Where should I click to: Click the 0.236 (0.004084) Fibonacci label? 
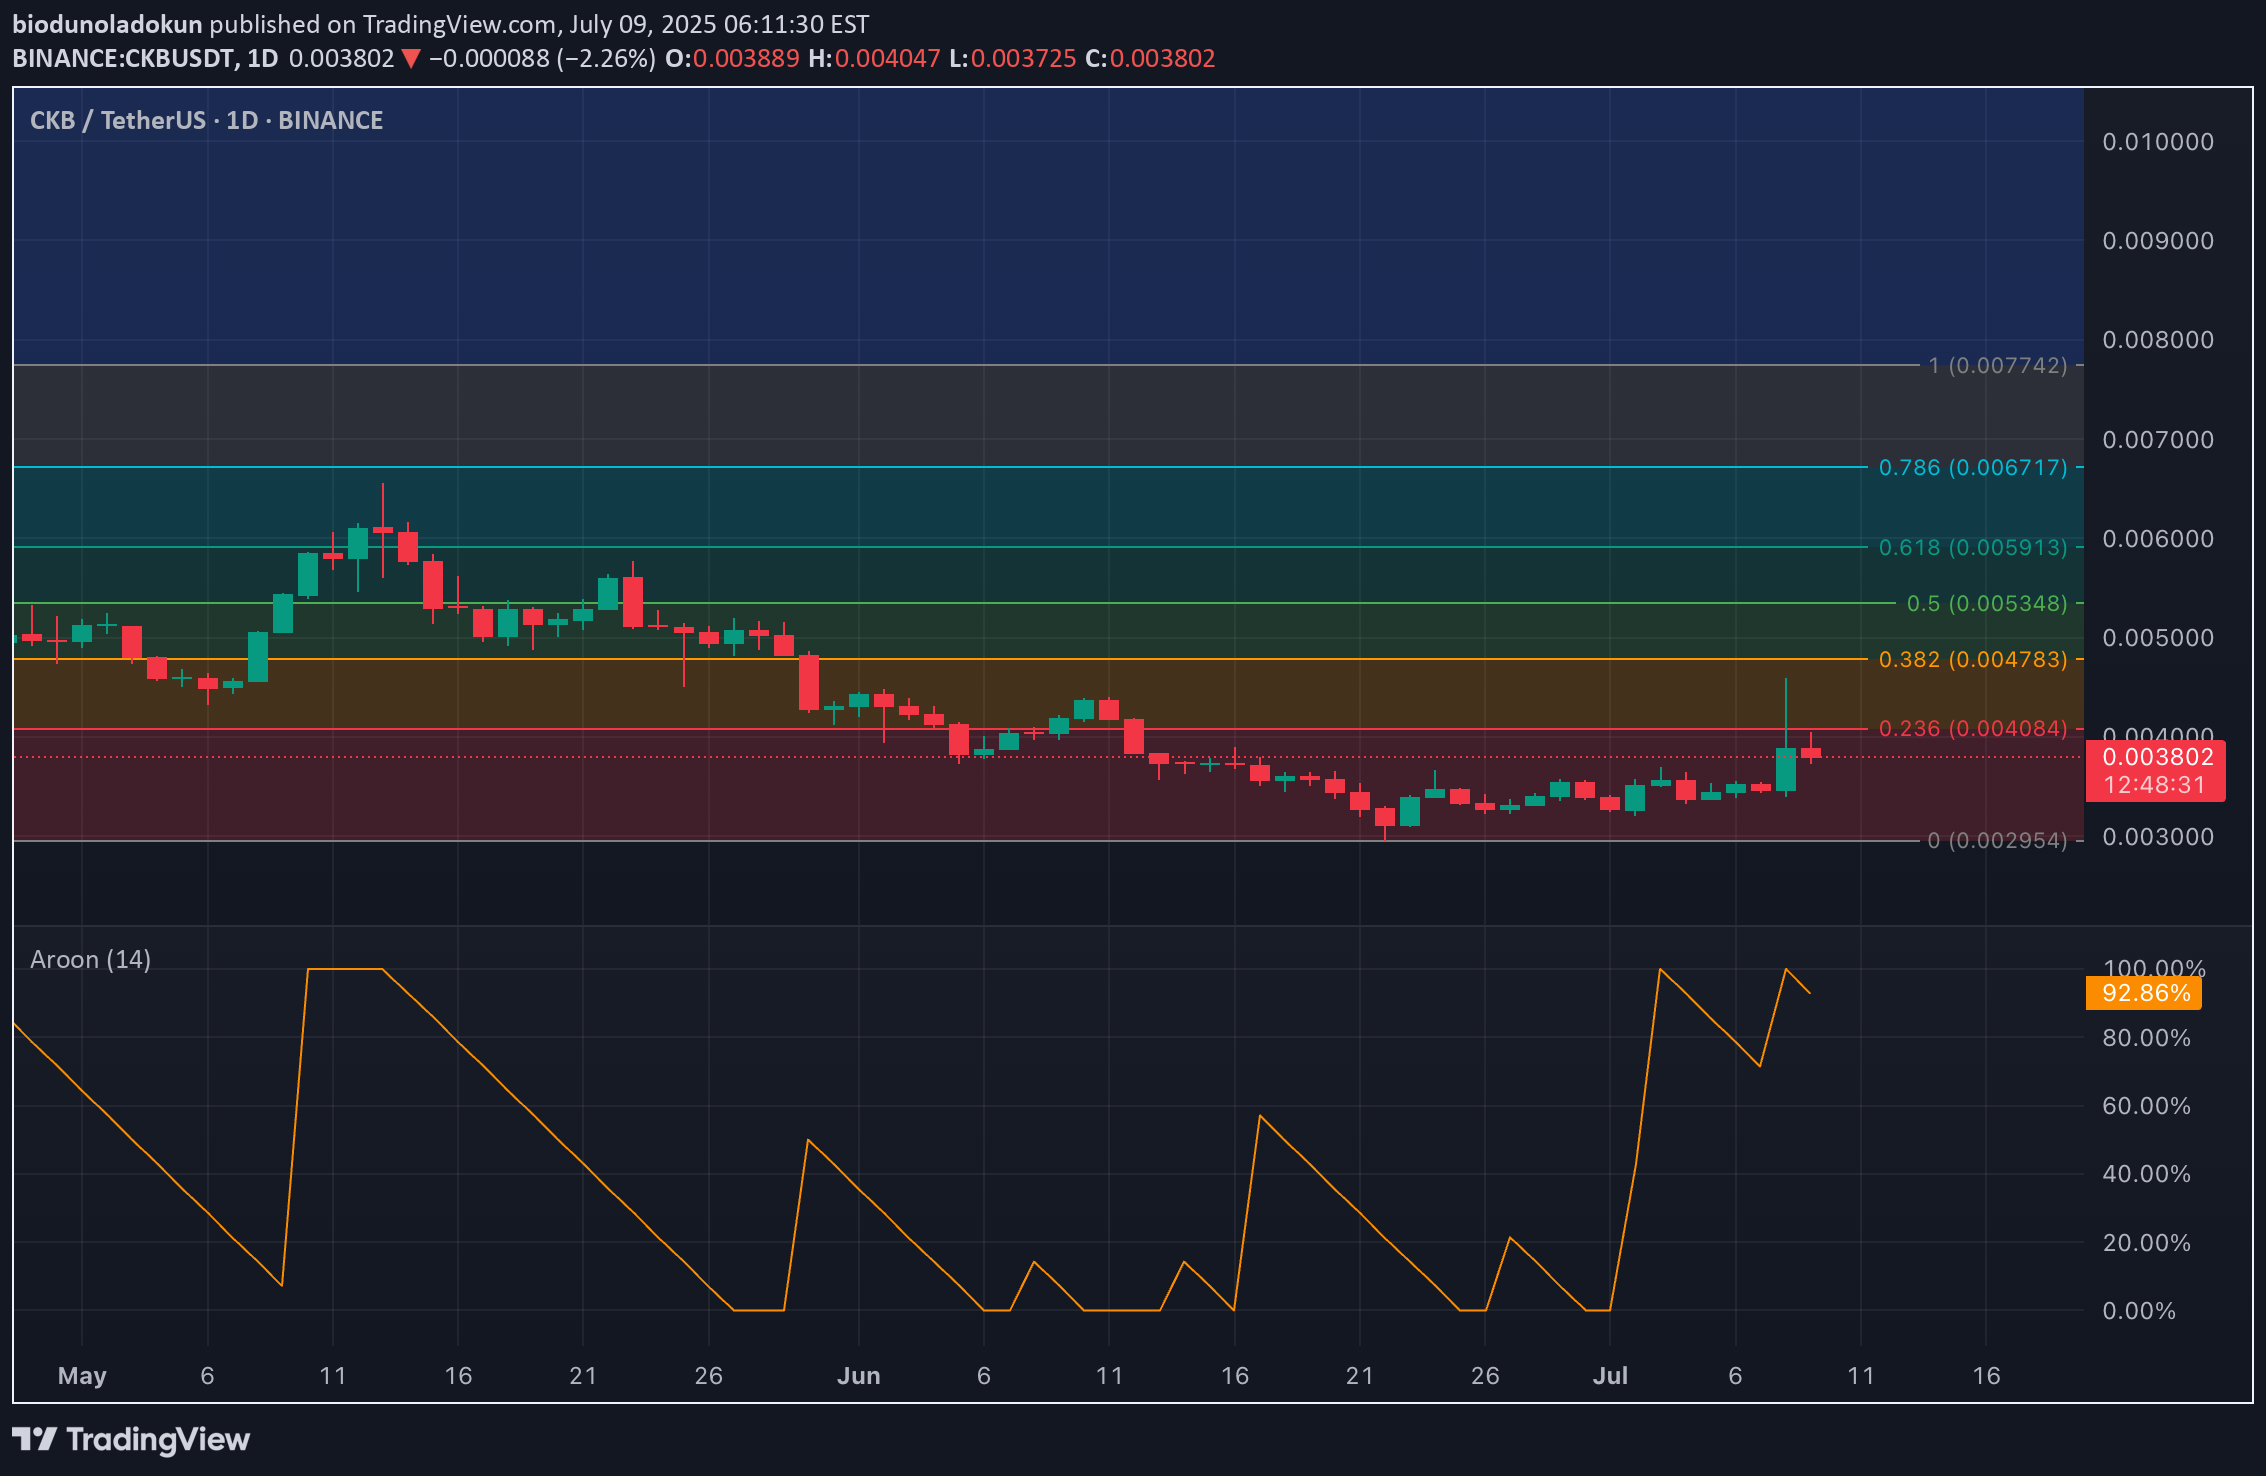1973,728
